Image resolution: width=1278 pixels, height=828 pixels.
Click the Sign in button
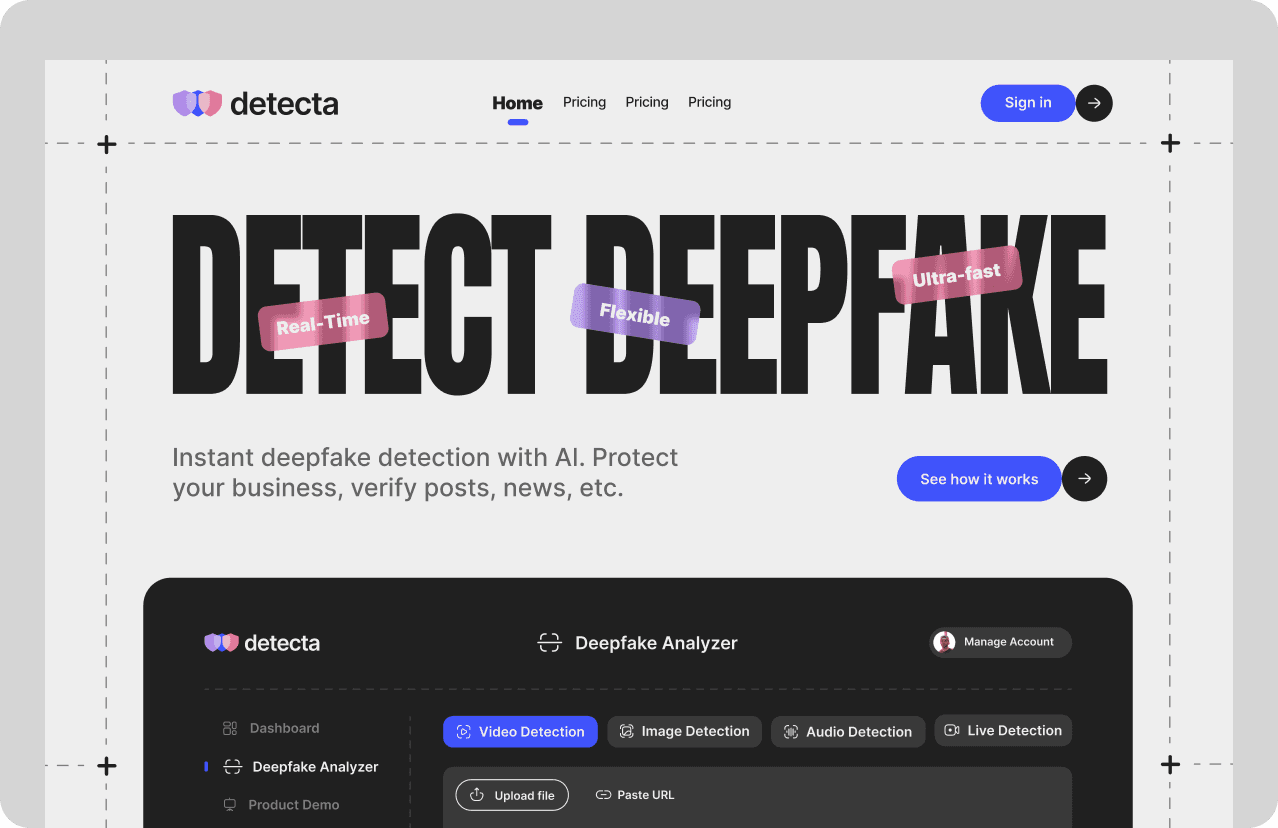[1028, 103]
